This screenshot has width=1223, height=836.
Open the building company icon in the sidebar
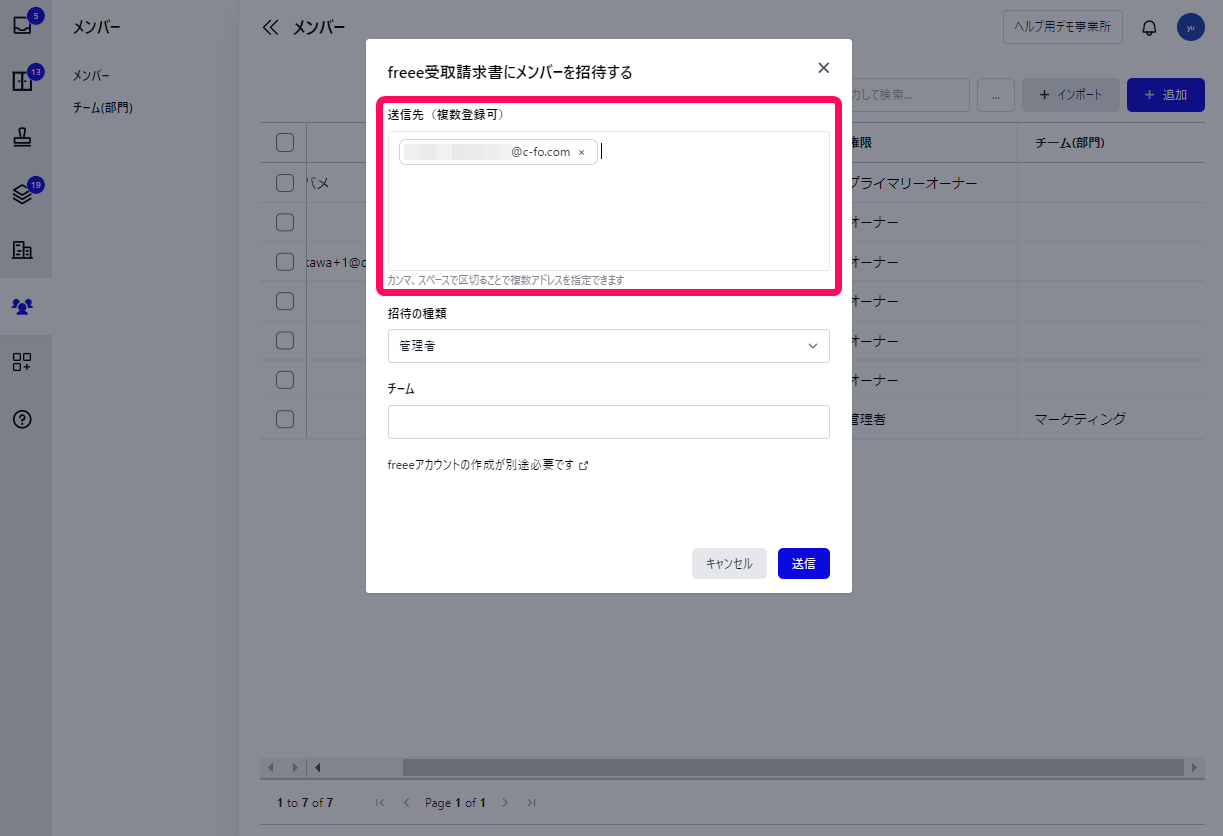[23, 250]
